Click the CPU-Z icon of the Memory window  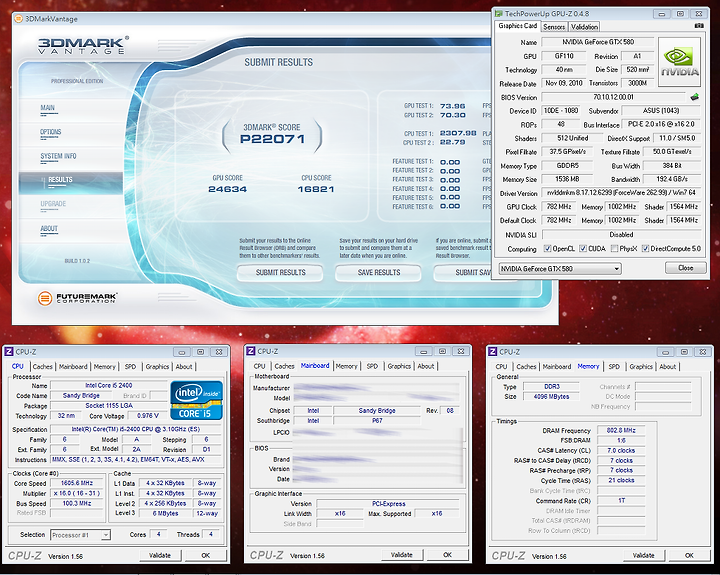(493, 352)
